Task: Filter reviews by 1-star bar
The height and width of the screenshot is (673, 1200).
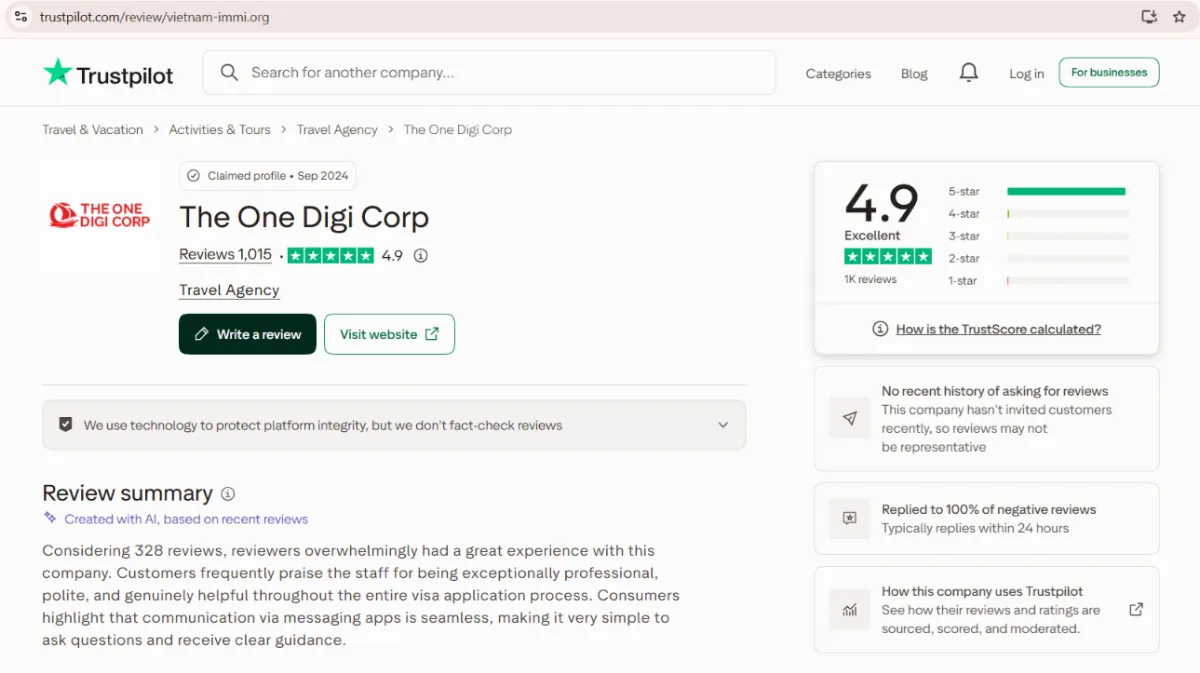Action: (1038, 281)
